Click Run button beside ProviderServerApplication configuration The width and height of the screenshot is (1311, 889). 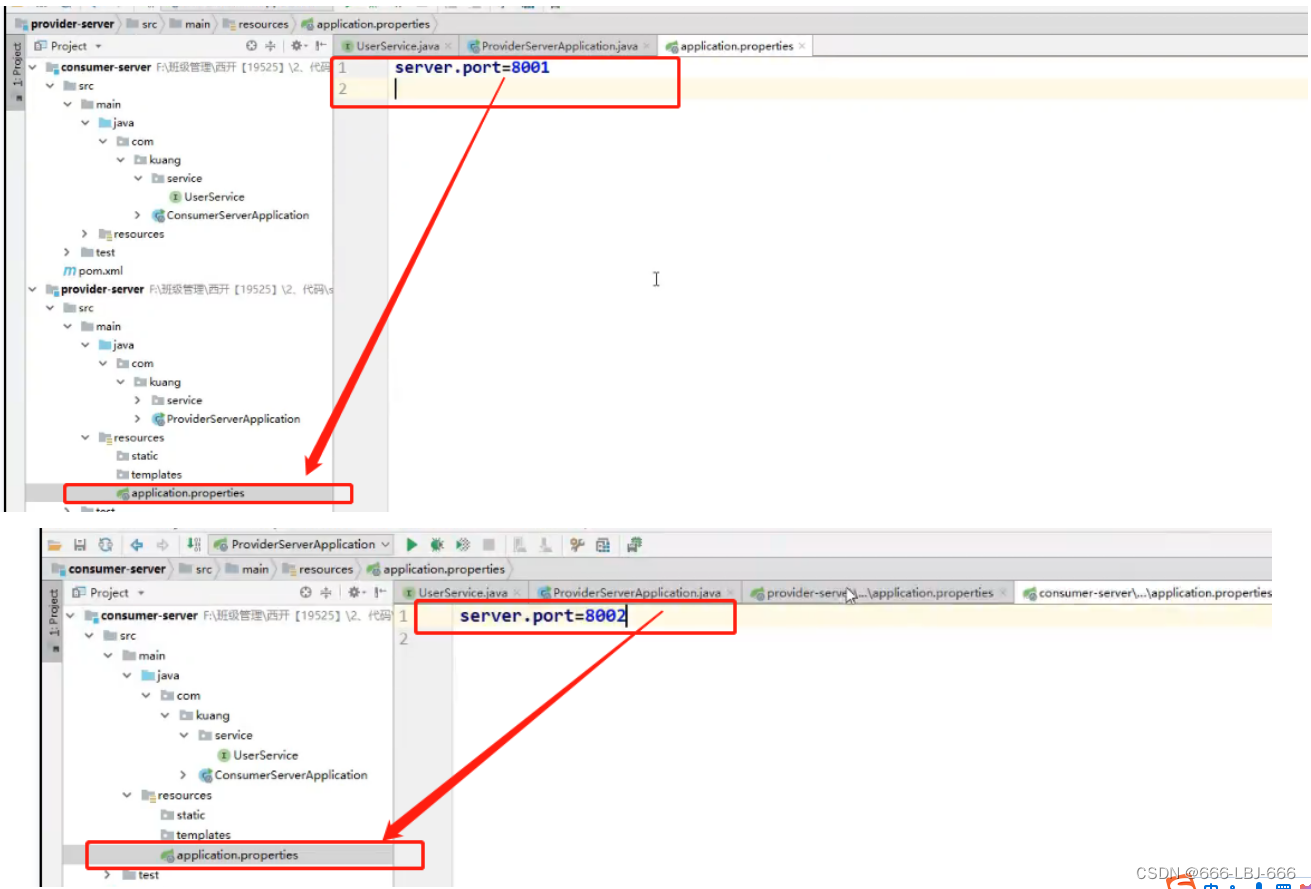click(411, 545)
